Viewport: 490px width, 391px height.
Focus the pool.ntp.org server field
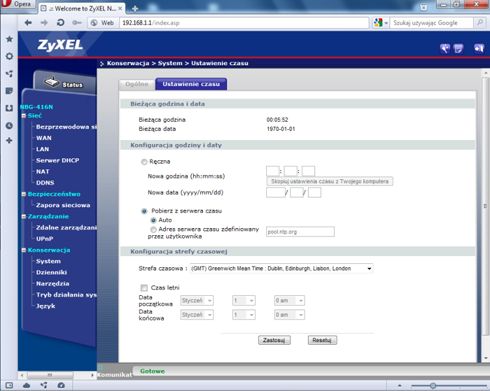click(300, 232)
